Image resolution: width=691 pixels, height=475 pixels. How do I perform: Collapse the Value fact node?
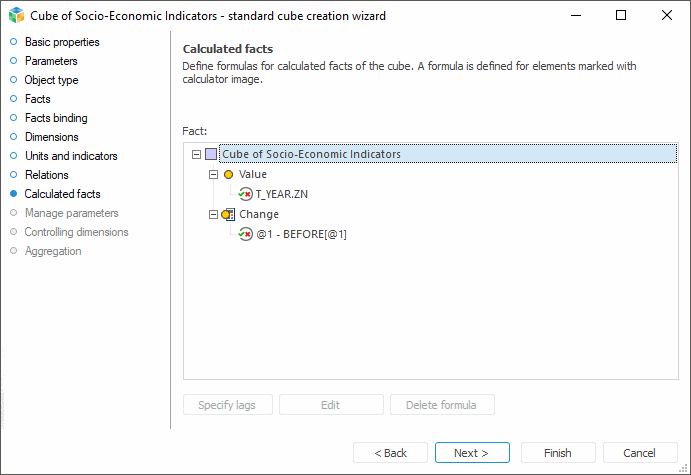pyautogui.click(x=213, y=174)
